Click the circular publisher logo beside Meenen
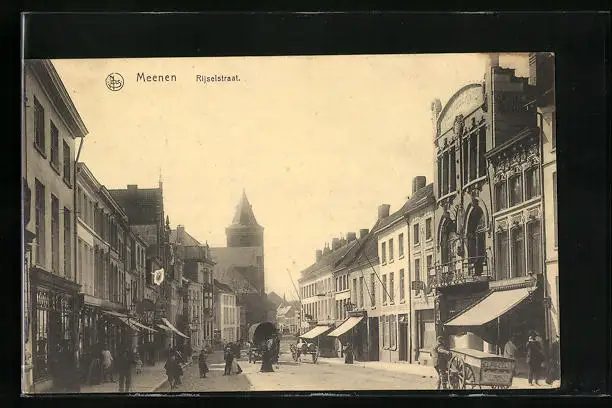The width and height of the screenshot is (612, 408). coord(115,82)
